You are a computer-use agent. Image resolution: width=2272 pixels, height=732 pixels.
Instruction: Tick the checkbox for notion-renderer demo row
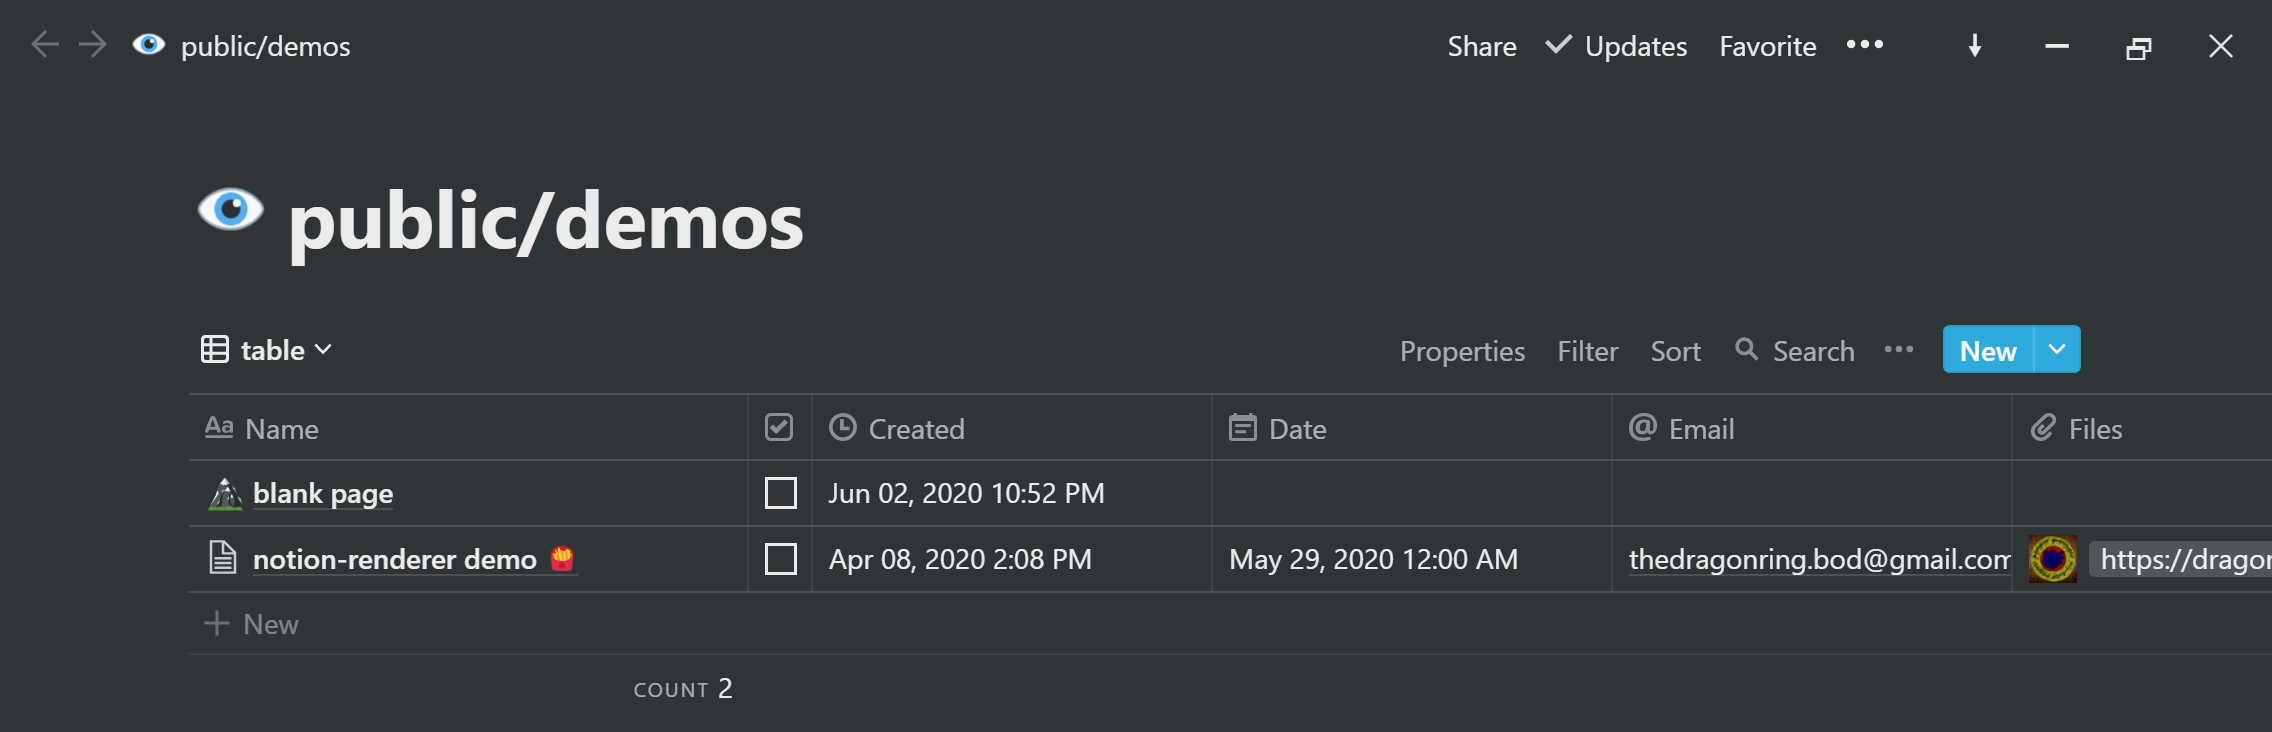[x=780, y=559]
